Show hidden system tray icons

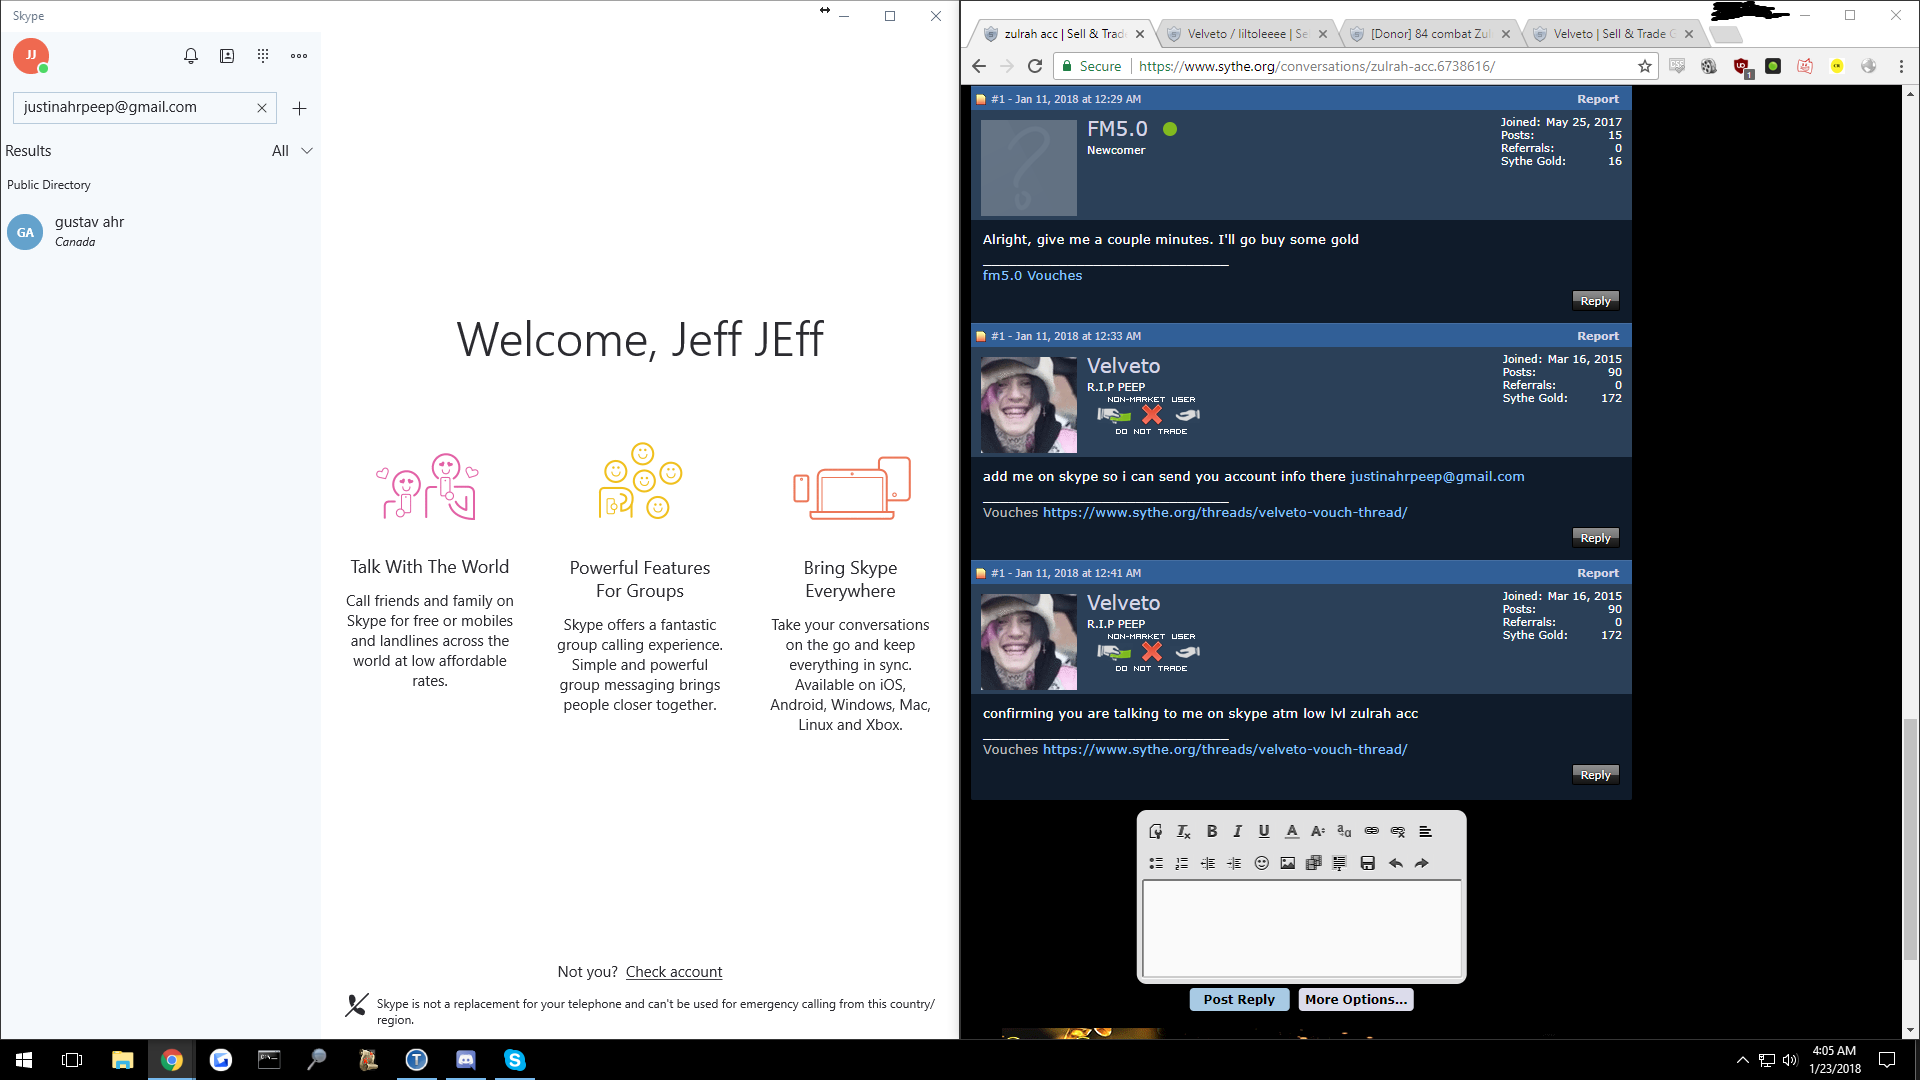(x=1742, y=1060)
